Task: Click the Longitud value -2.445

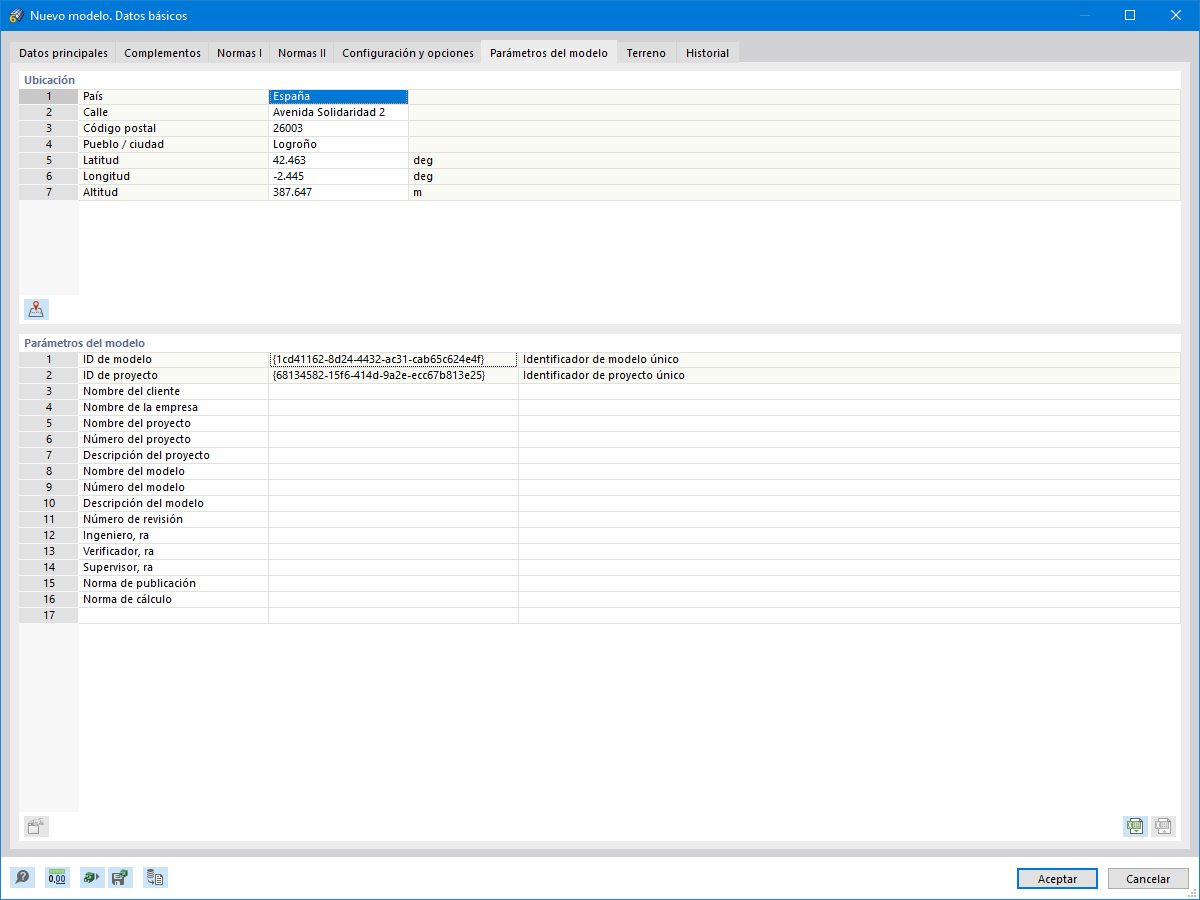Action: click(338, 176)
